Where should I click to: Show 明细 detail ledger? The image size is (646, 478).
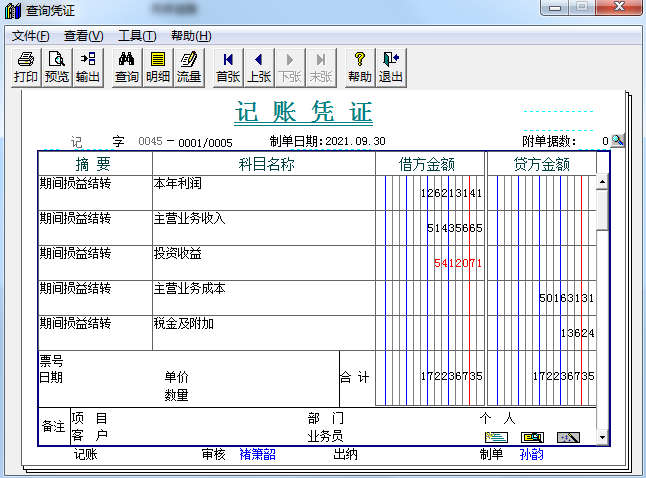(158, 68)
